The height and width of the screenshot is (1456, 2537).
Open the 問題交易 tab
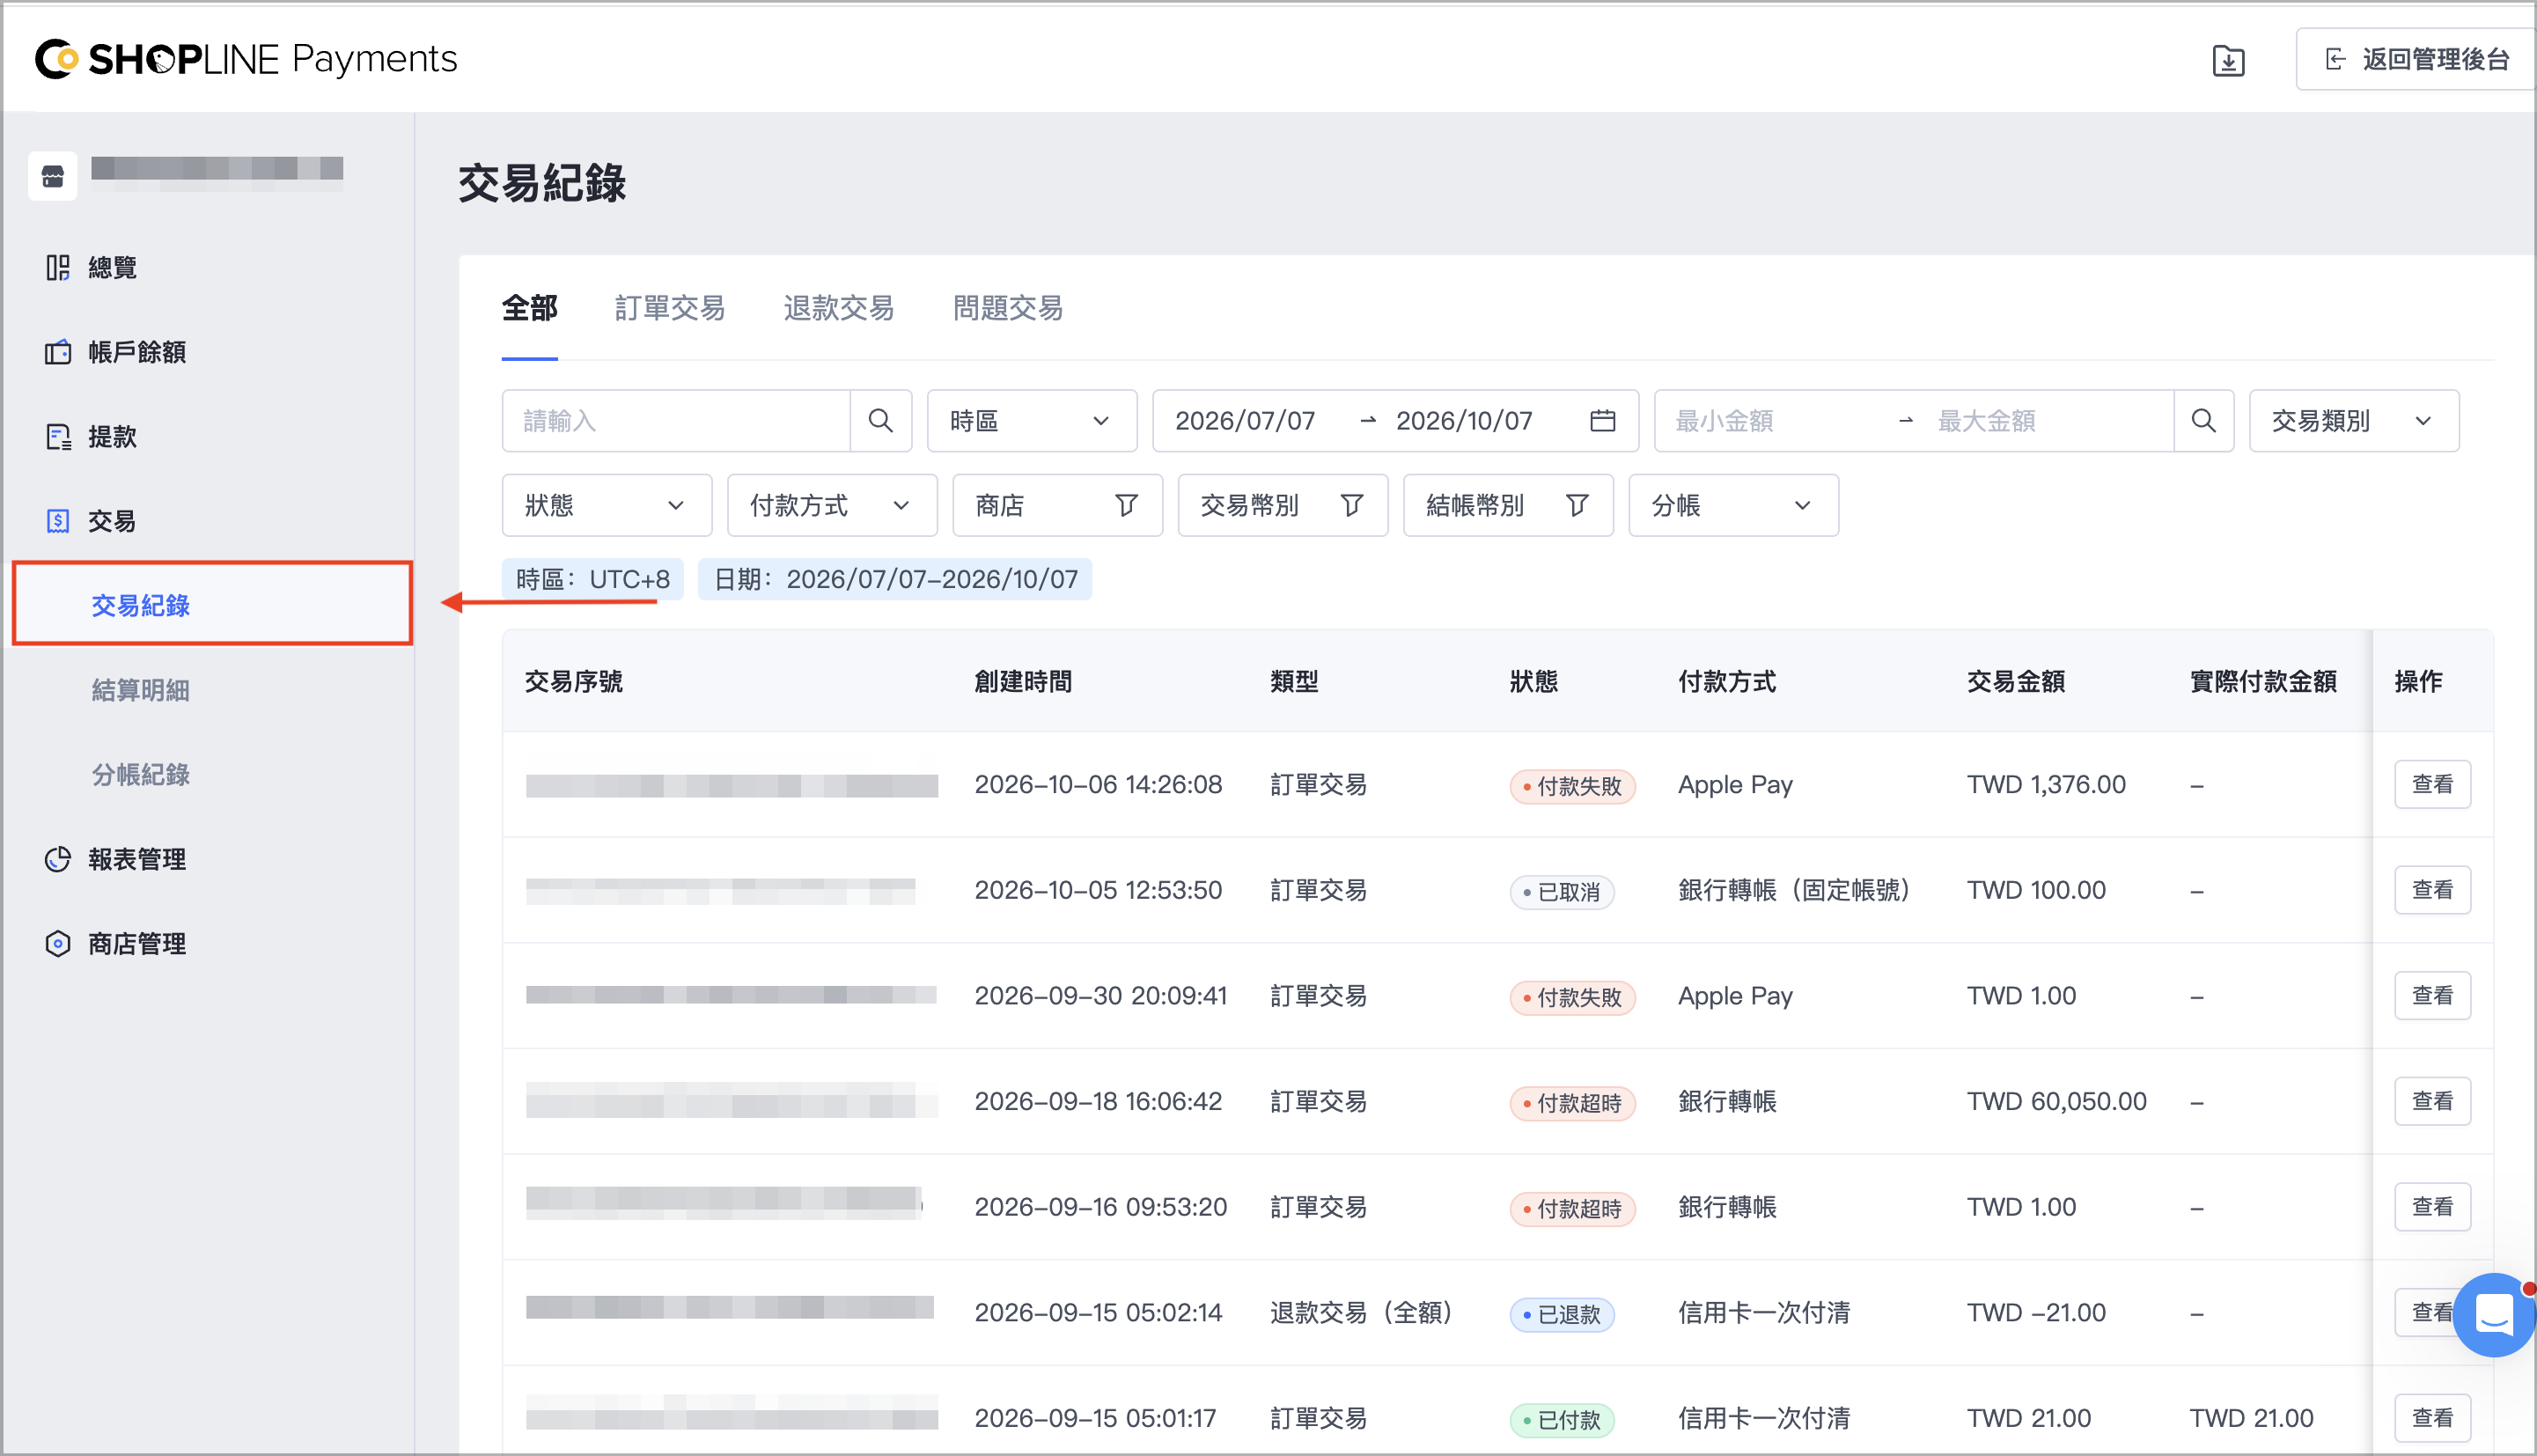[1007, 308]
